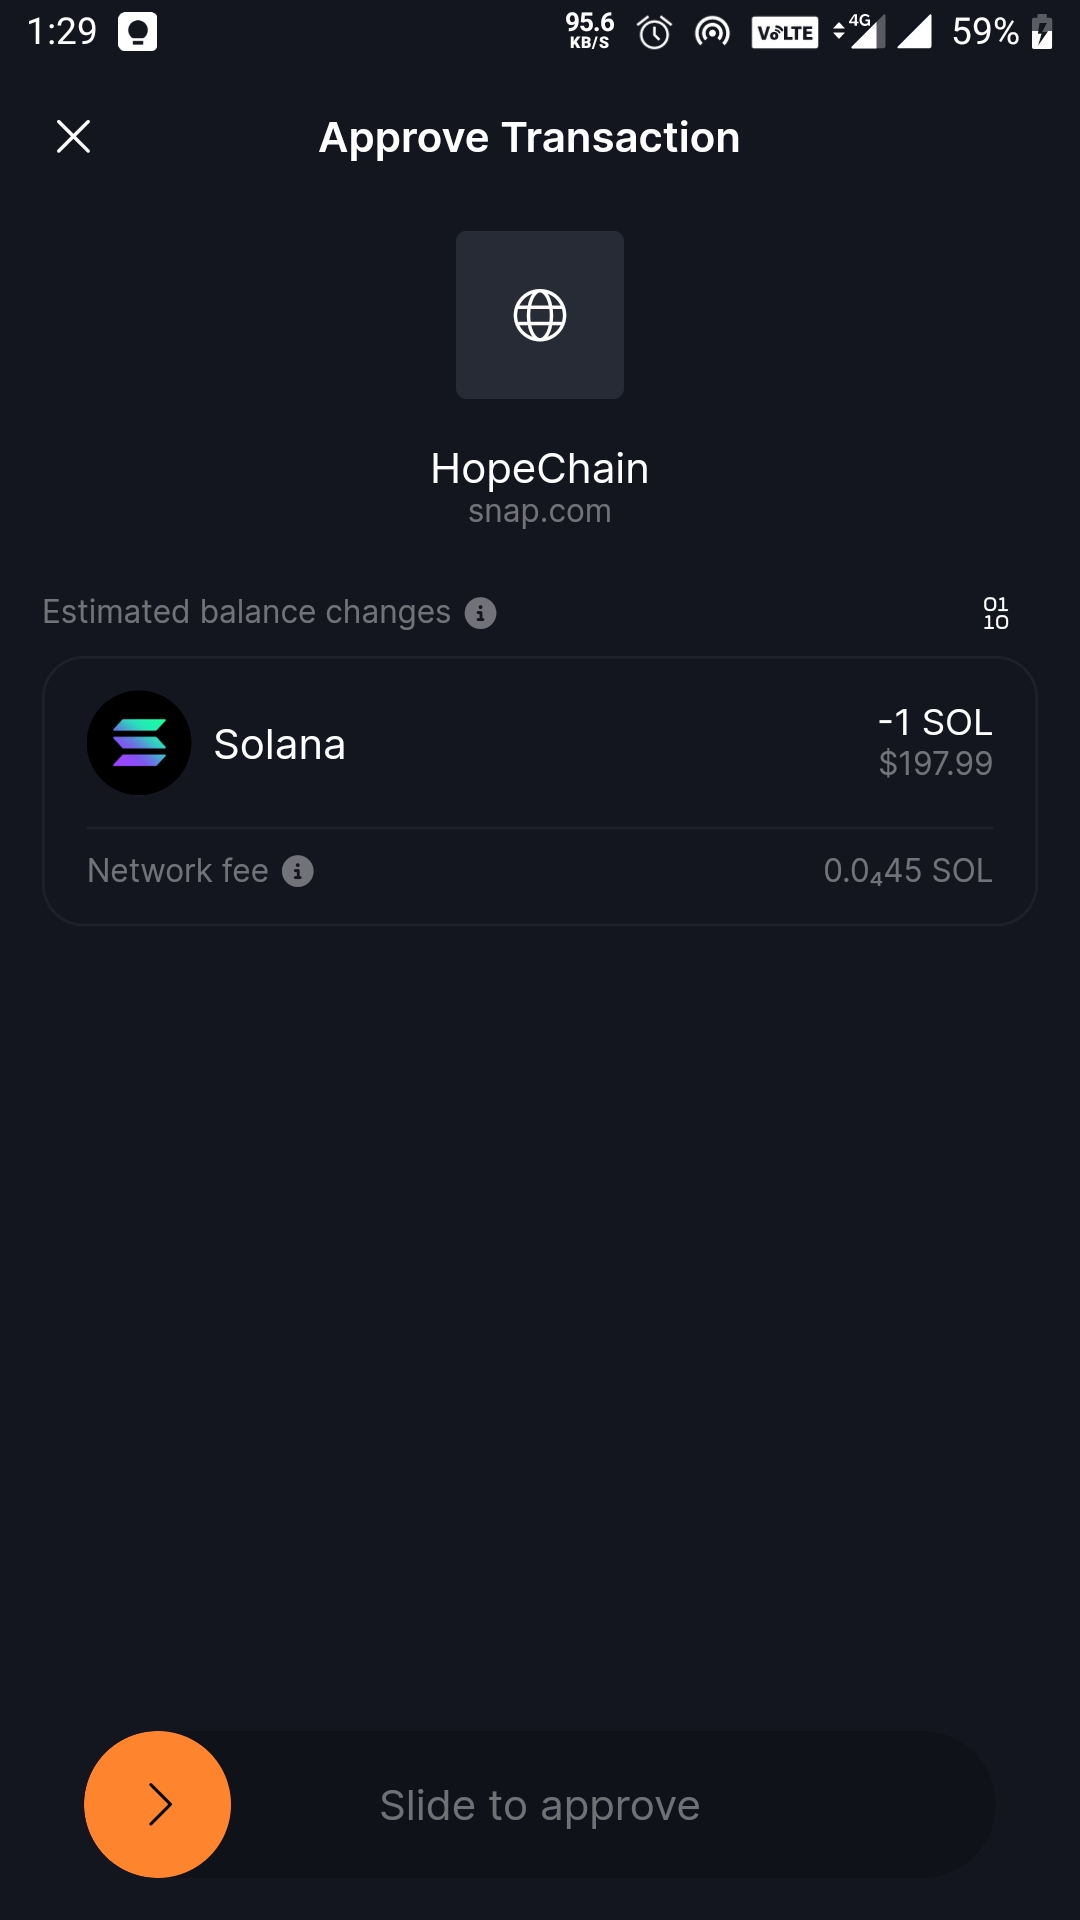
Task: Tap the alarm clock status icon
Action: coord(654,32)
